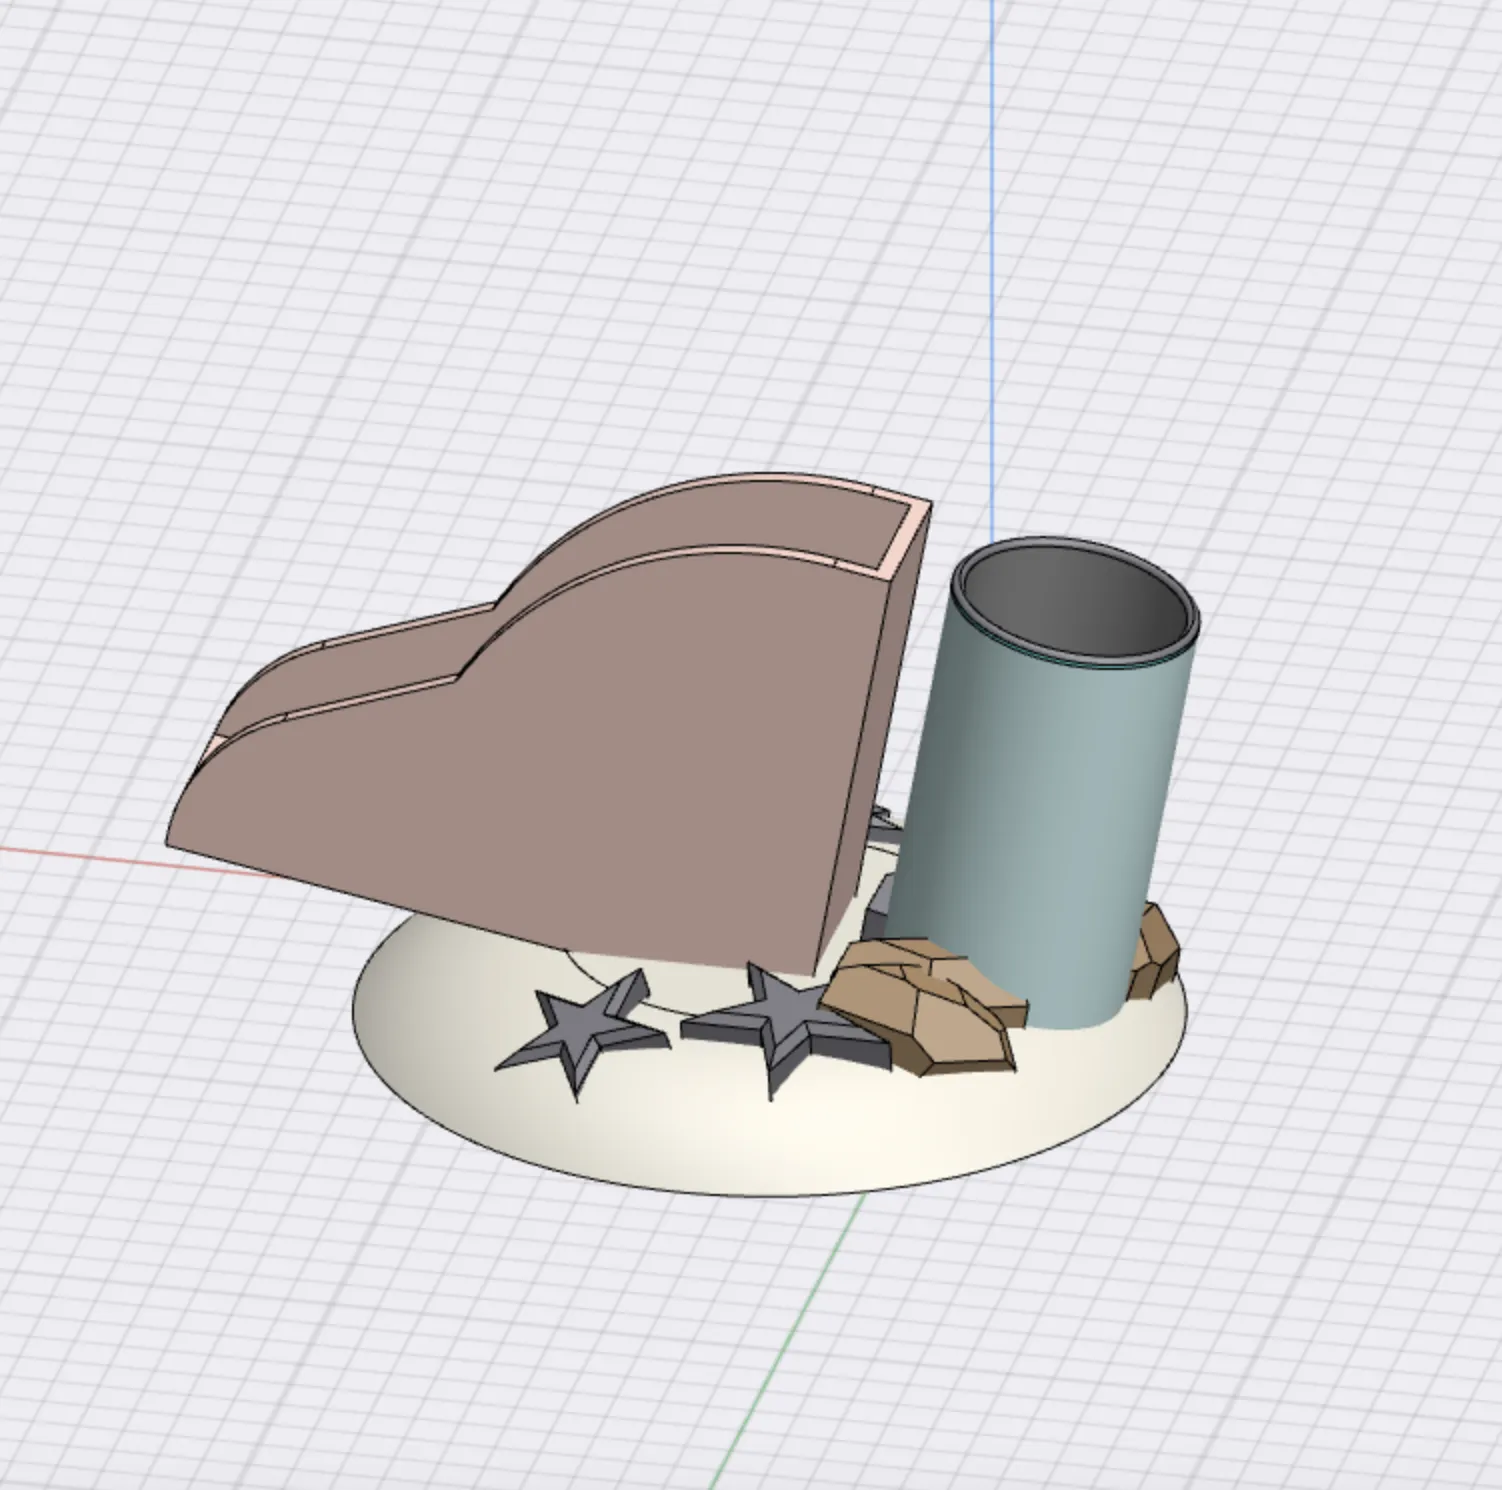Screen dimensions: 1502x1490
Task: Select the dark gray inside of the cylinder
Action: (1076, 603)
